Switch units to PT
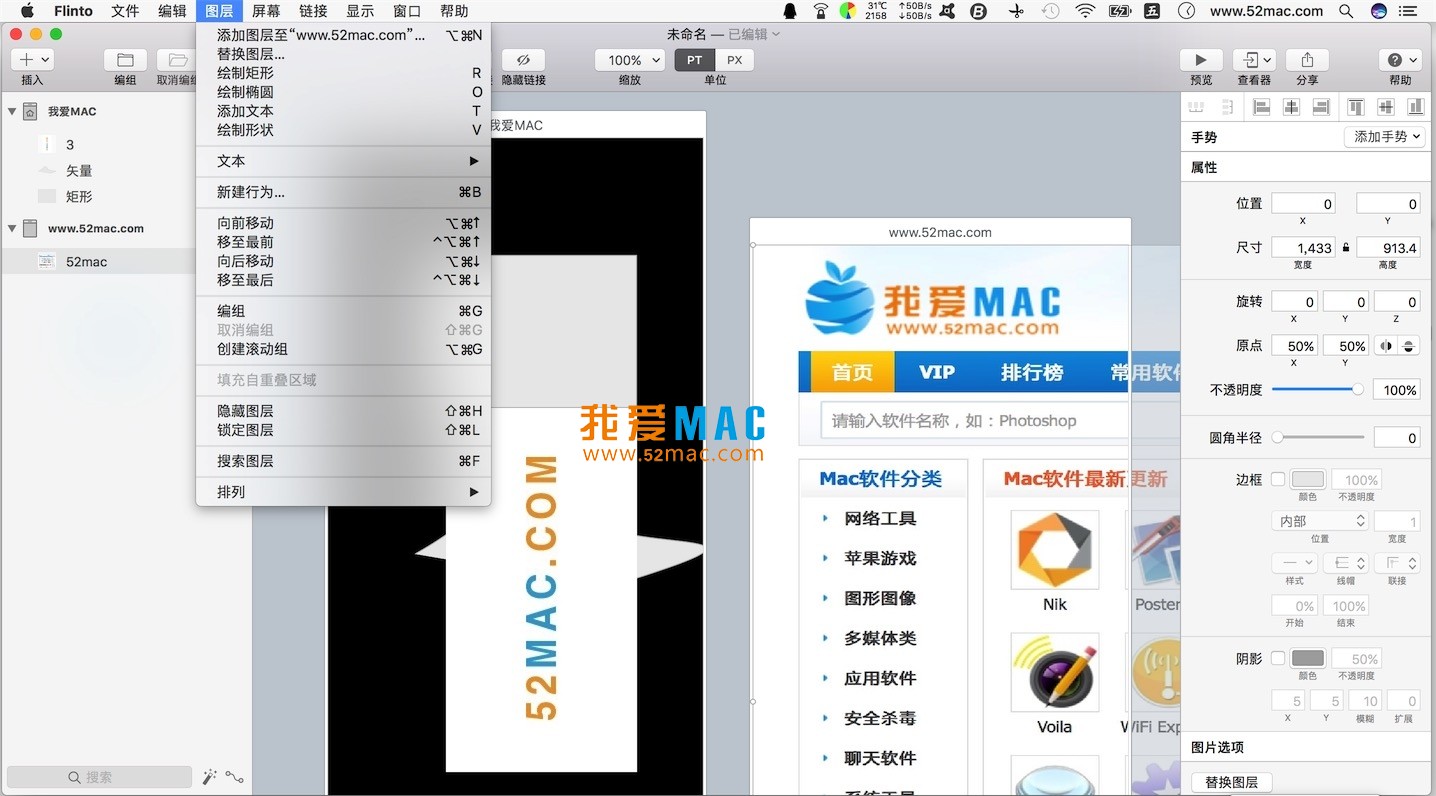The height and width of the screenshot is (796, 1436). click(694, 60)
